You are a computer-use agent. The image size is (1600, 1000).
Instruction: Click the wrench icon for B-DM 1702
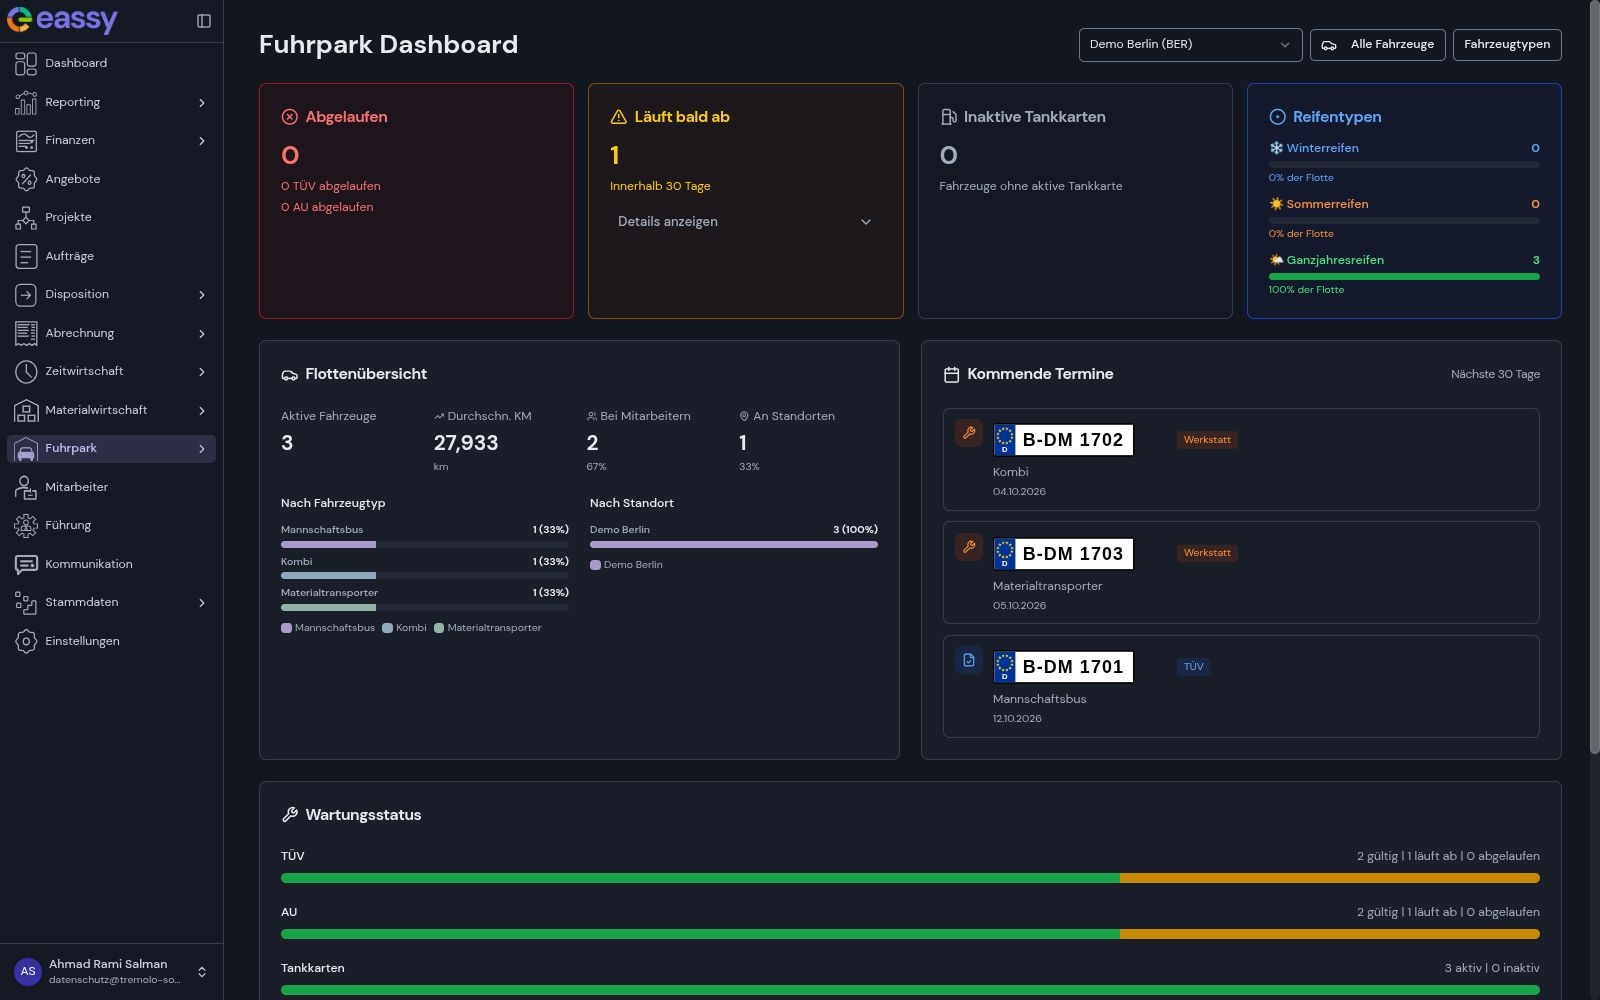(968, 433)
